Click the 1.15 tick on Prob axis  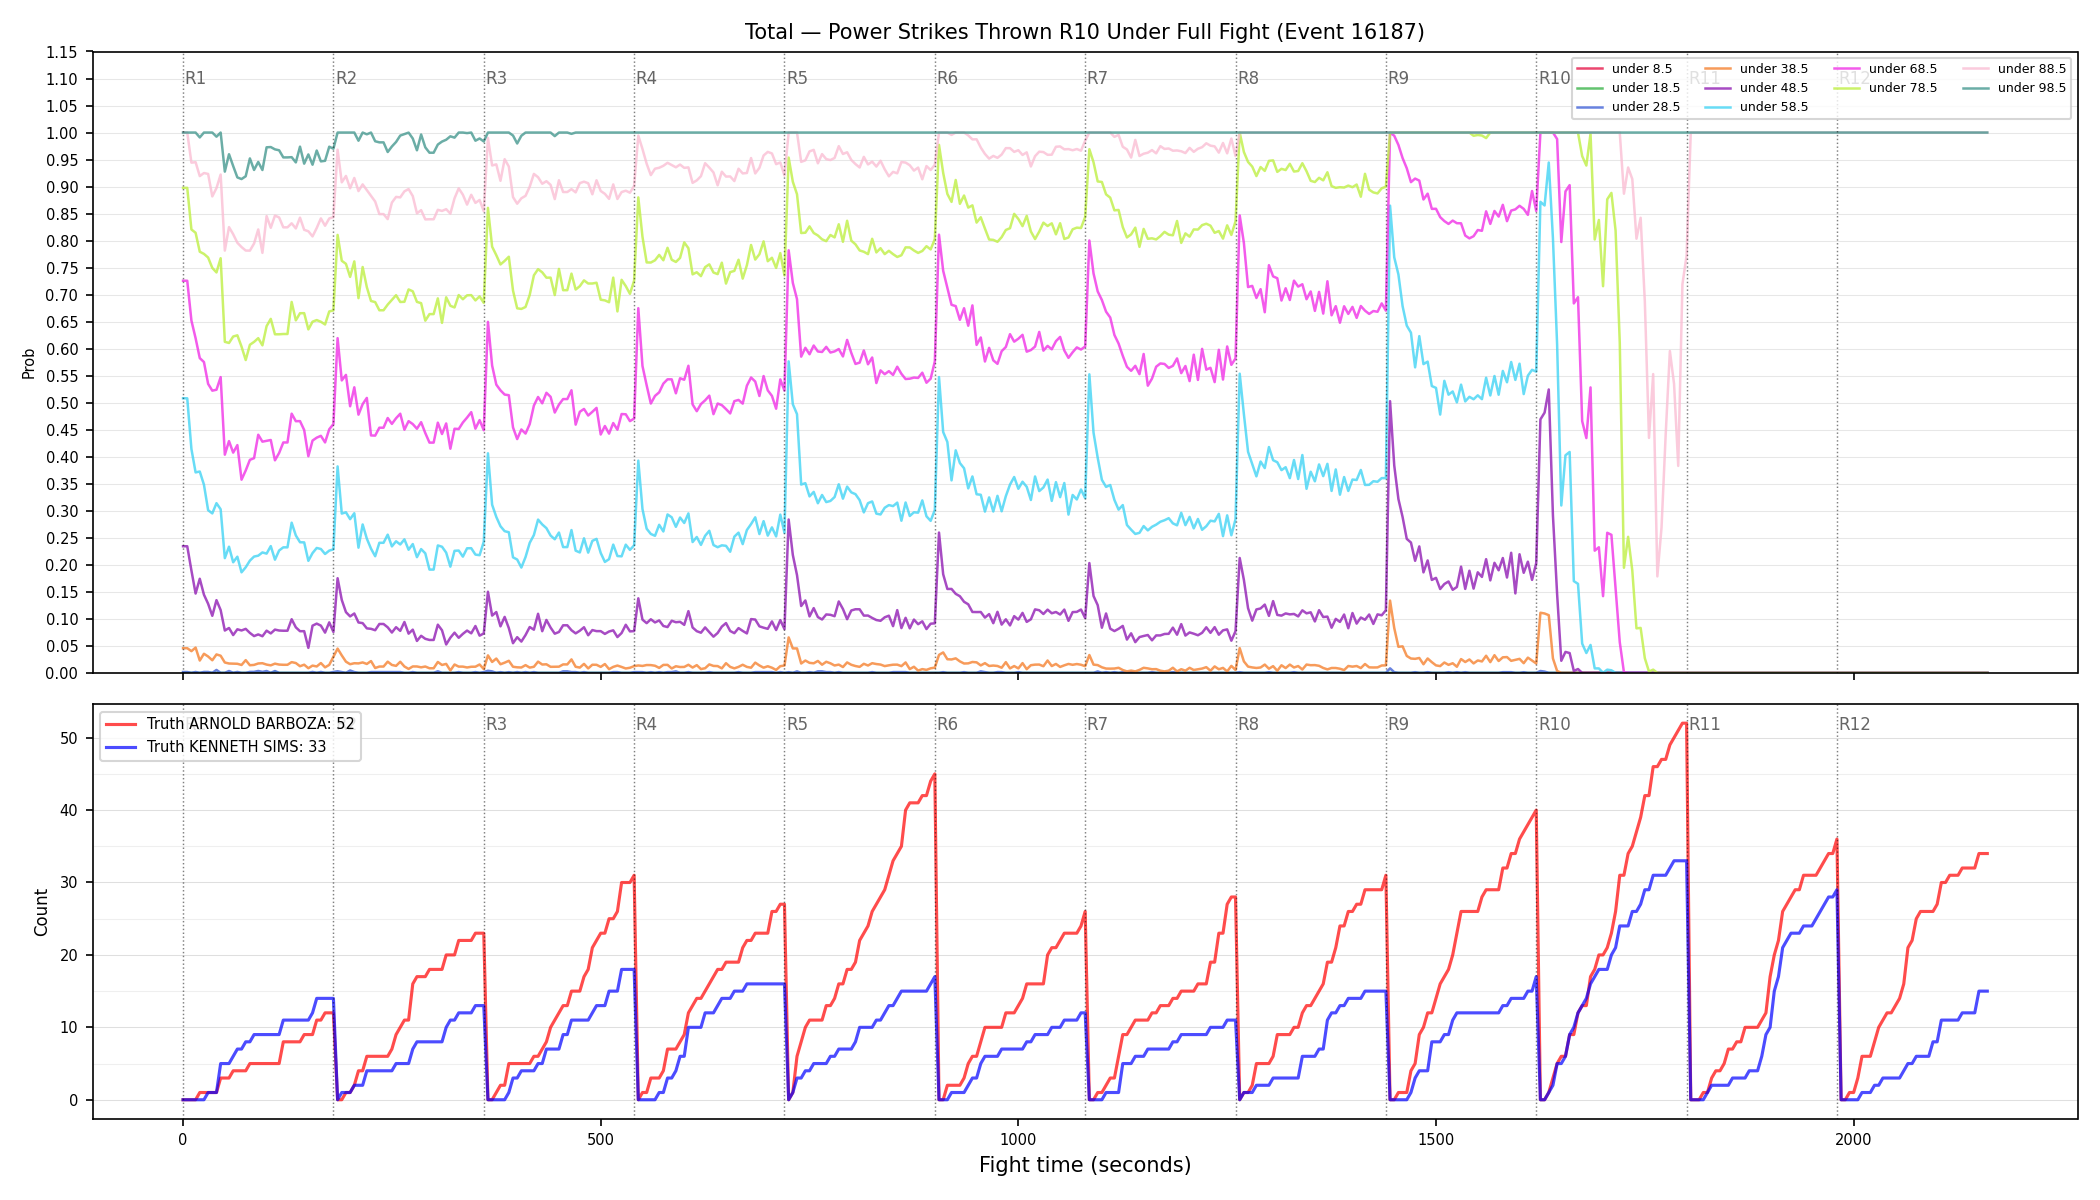point(62,52)
